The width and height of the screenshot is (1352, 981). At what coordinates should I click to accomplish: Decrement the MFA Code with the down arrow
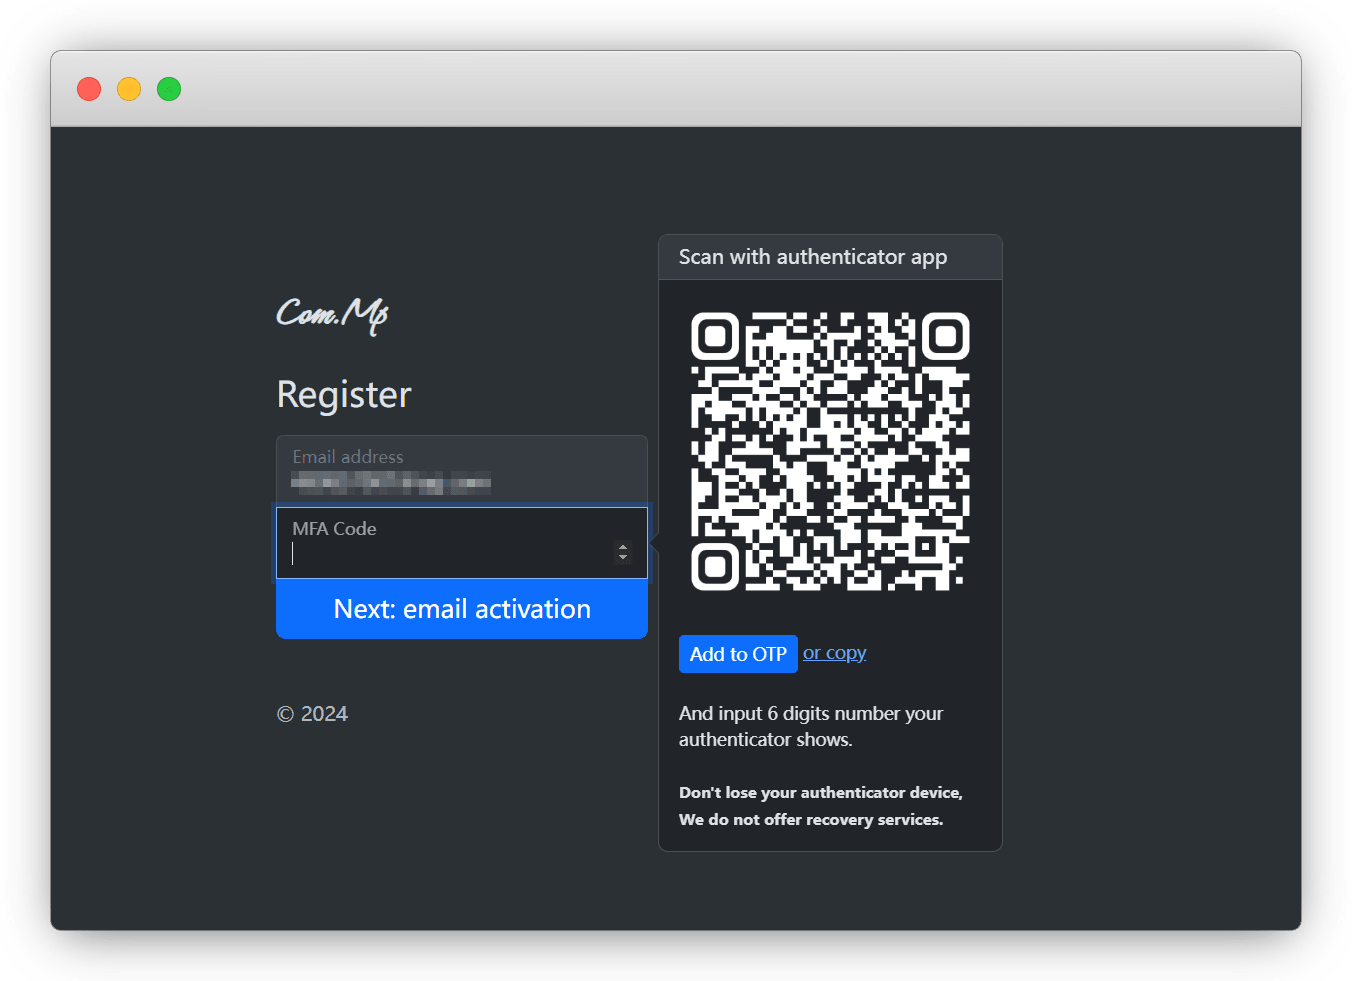623,558
